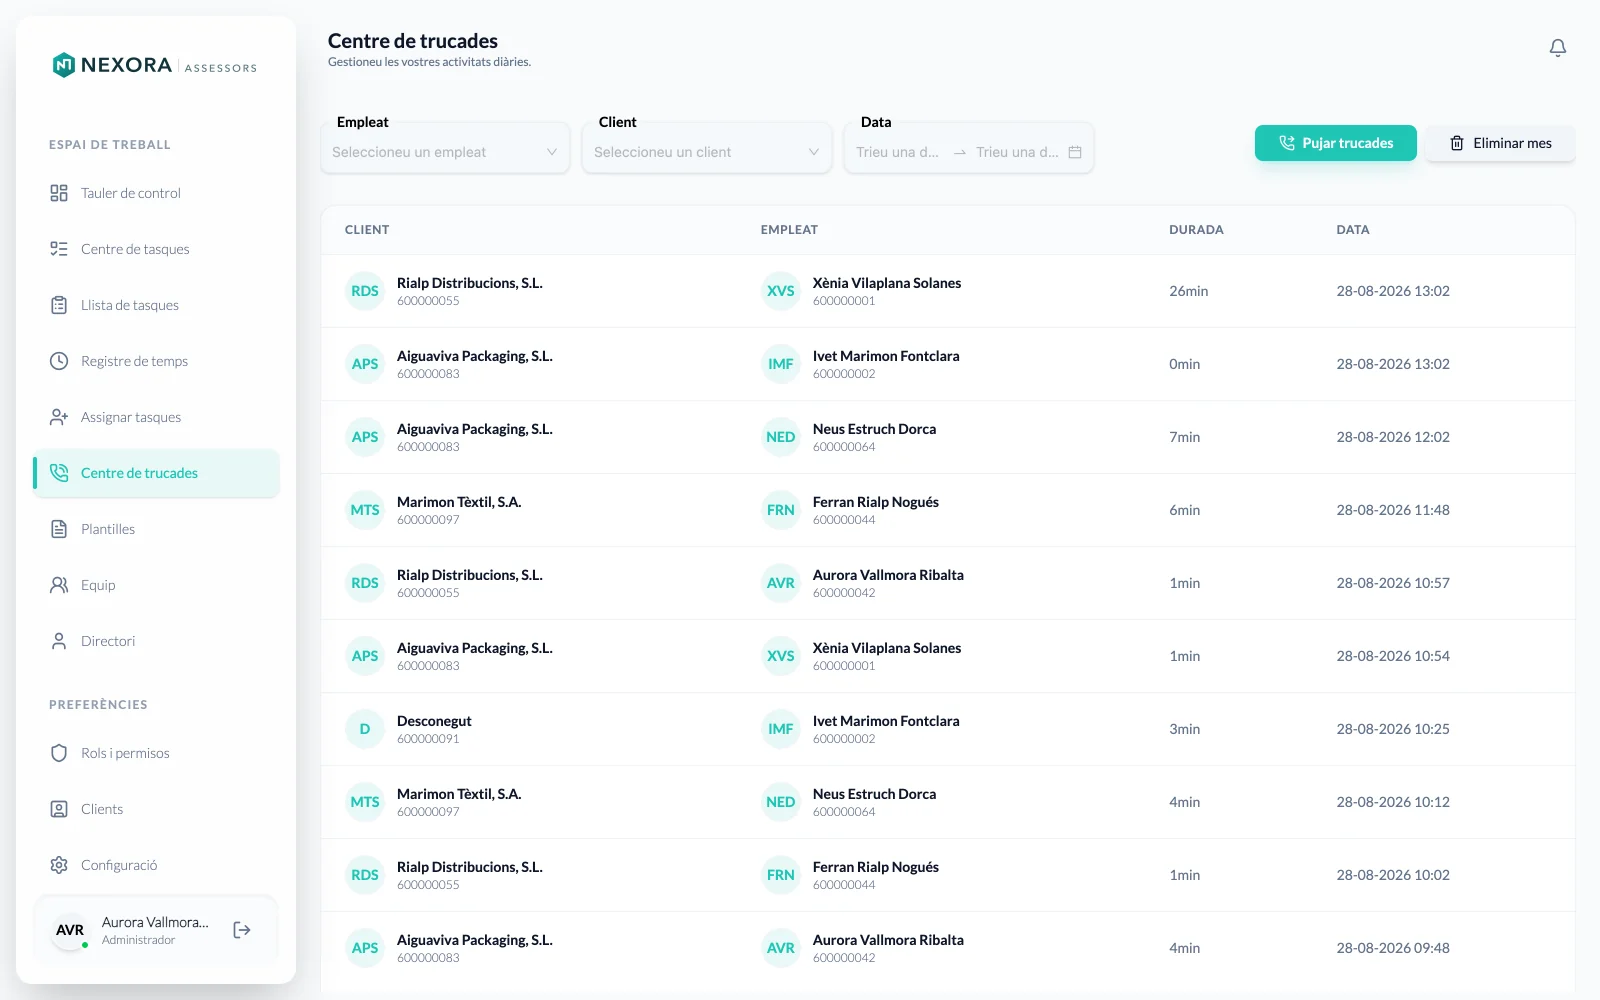This screenshot has height=1000, width=1600.
Task: Click the logout icon next to Aurora Vallmora
Action: tap(242, 930)
